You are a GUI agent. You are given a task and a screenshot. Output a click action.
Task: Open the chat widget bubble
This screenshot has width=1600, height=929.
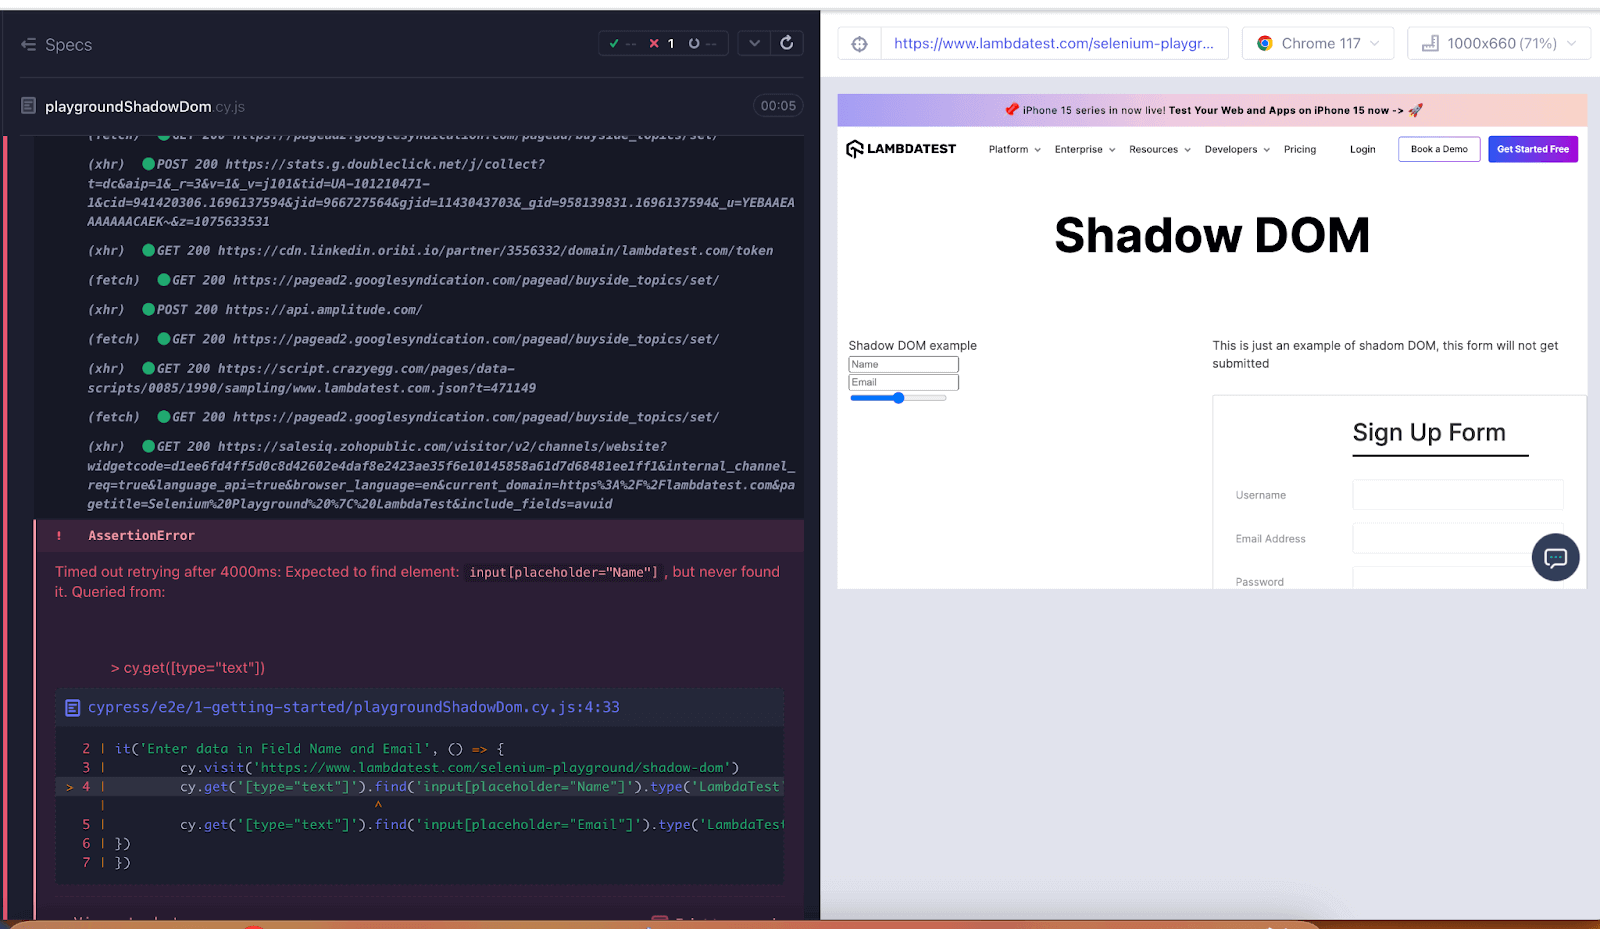1555,557
